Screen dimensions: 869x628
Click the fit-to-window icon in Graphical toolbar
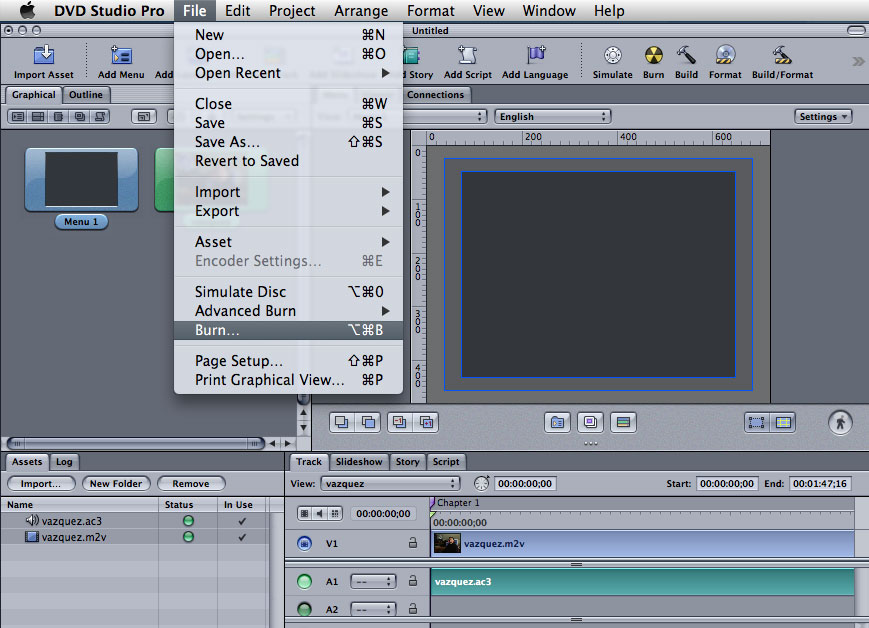tap(144, 116)
